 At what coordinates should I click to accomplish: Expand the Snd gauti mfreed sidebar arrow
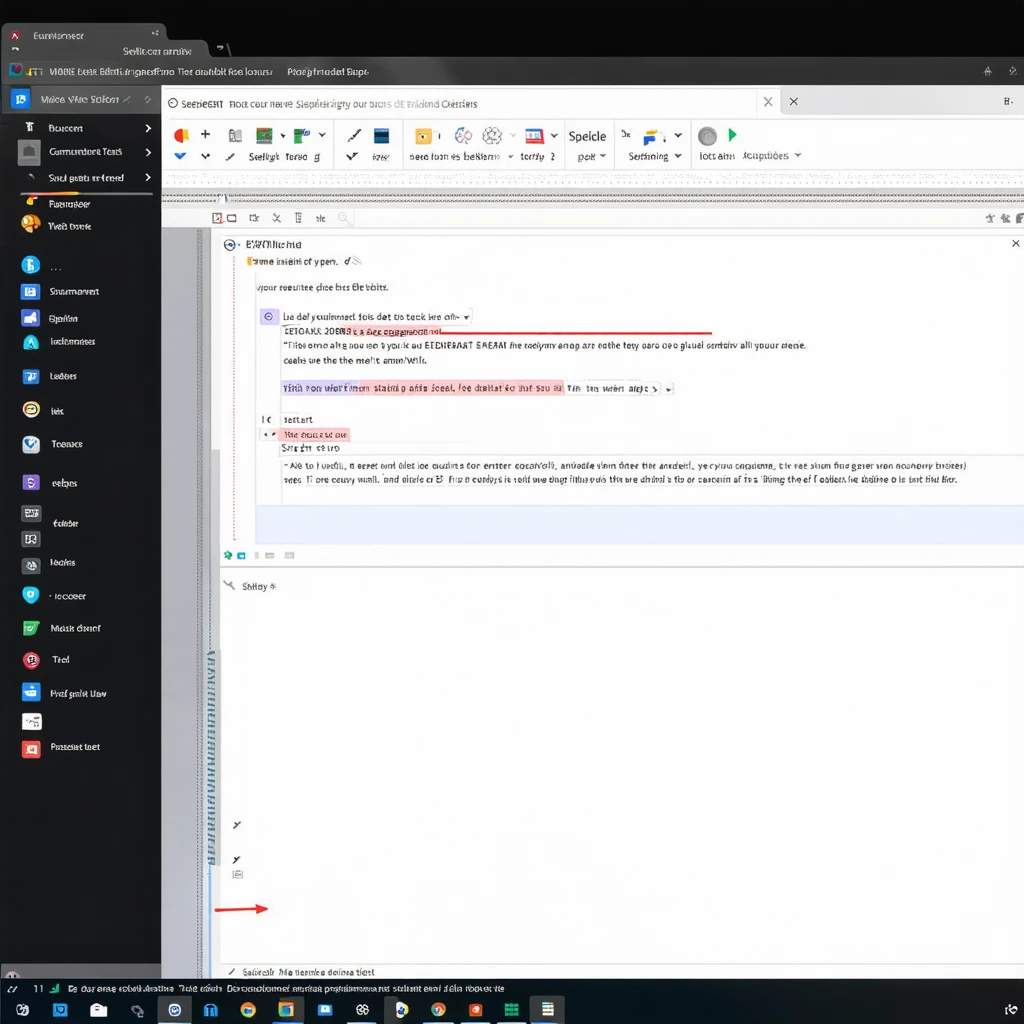tap(148, 177)
